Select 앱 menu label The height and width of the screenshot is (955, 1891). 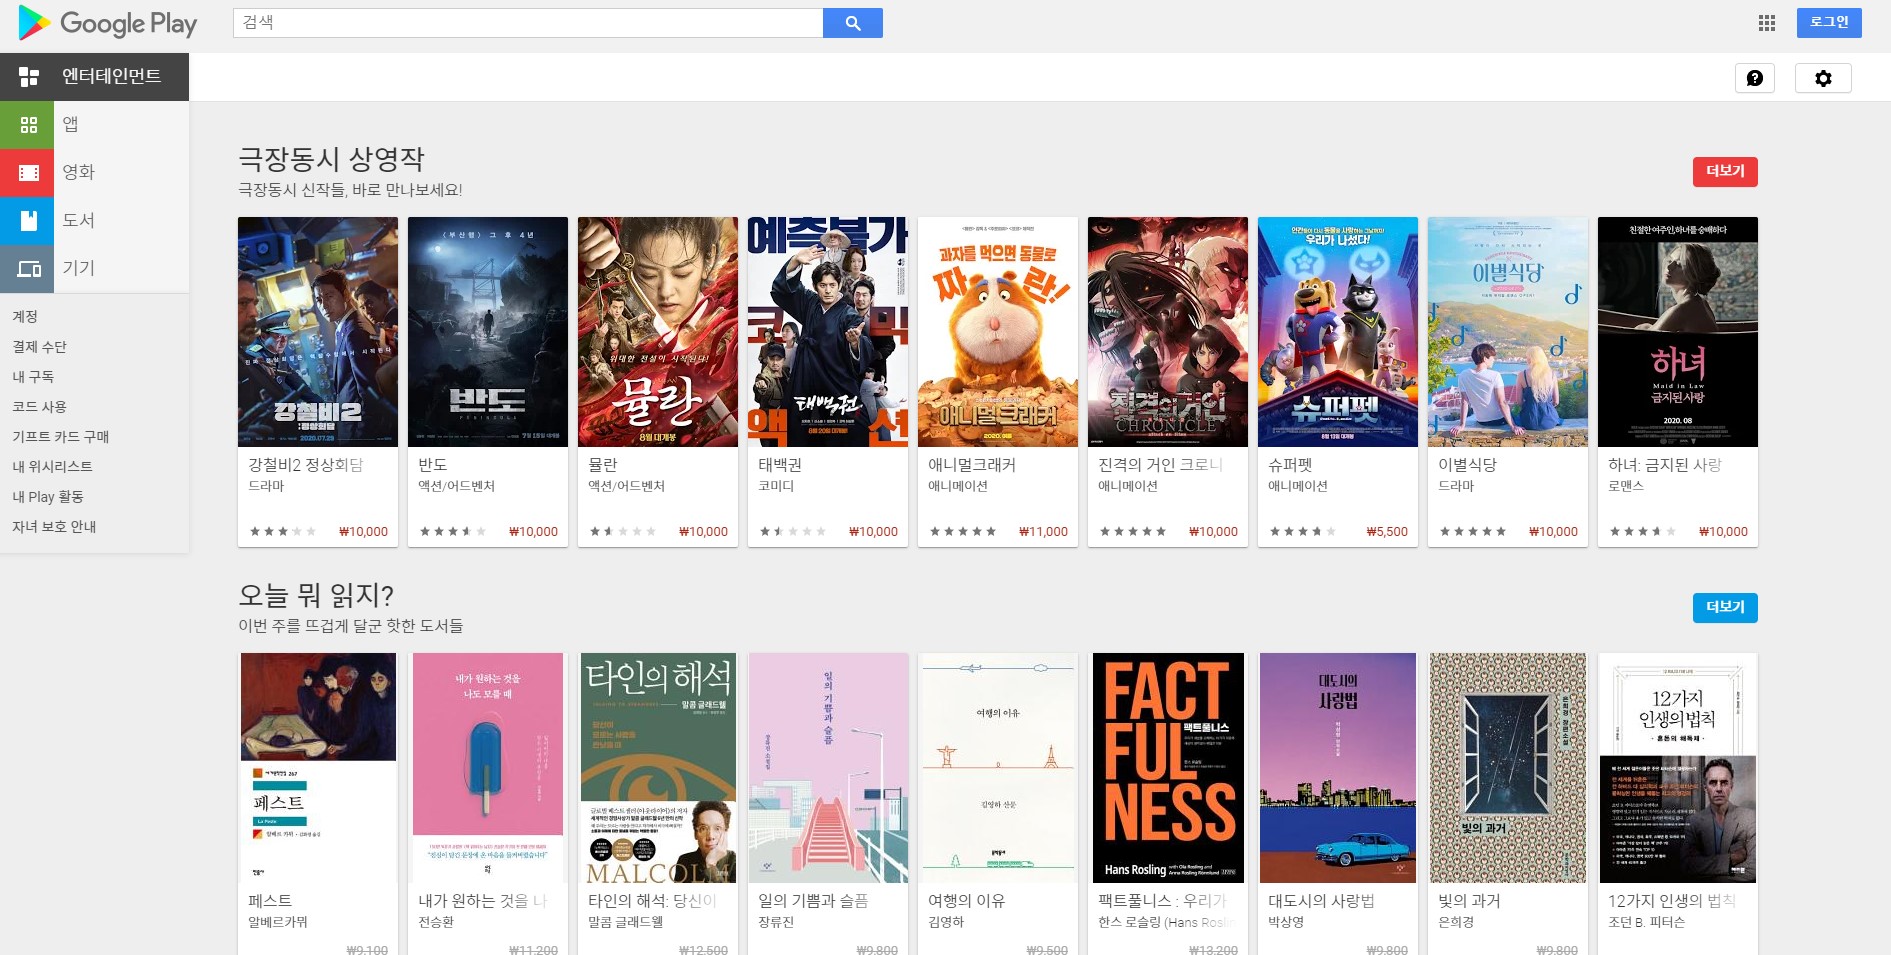[70, 124]
